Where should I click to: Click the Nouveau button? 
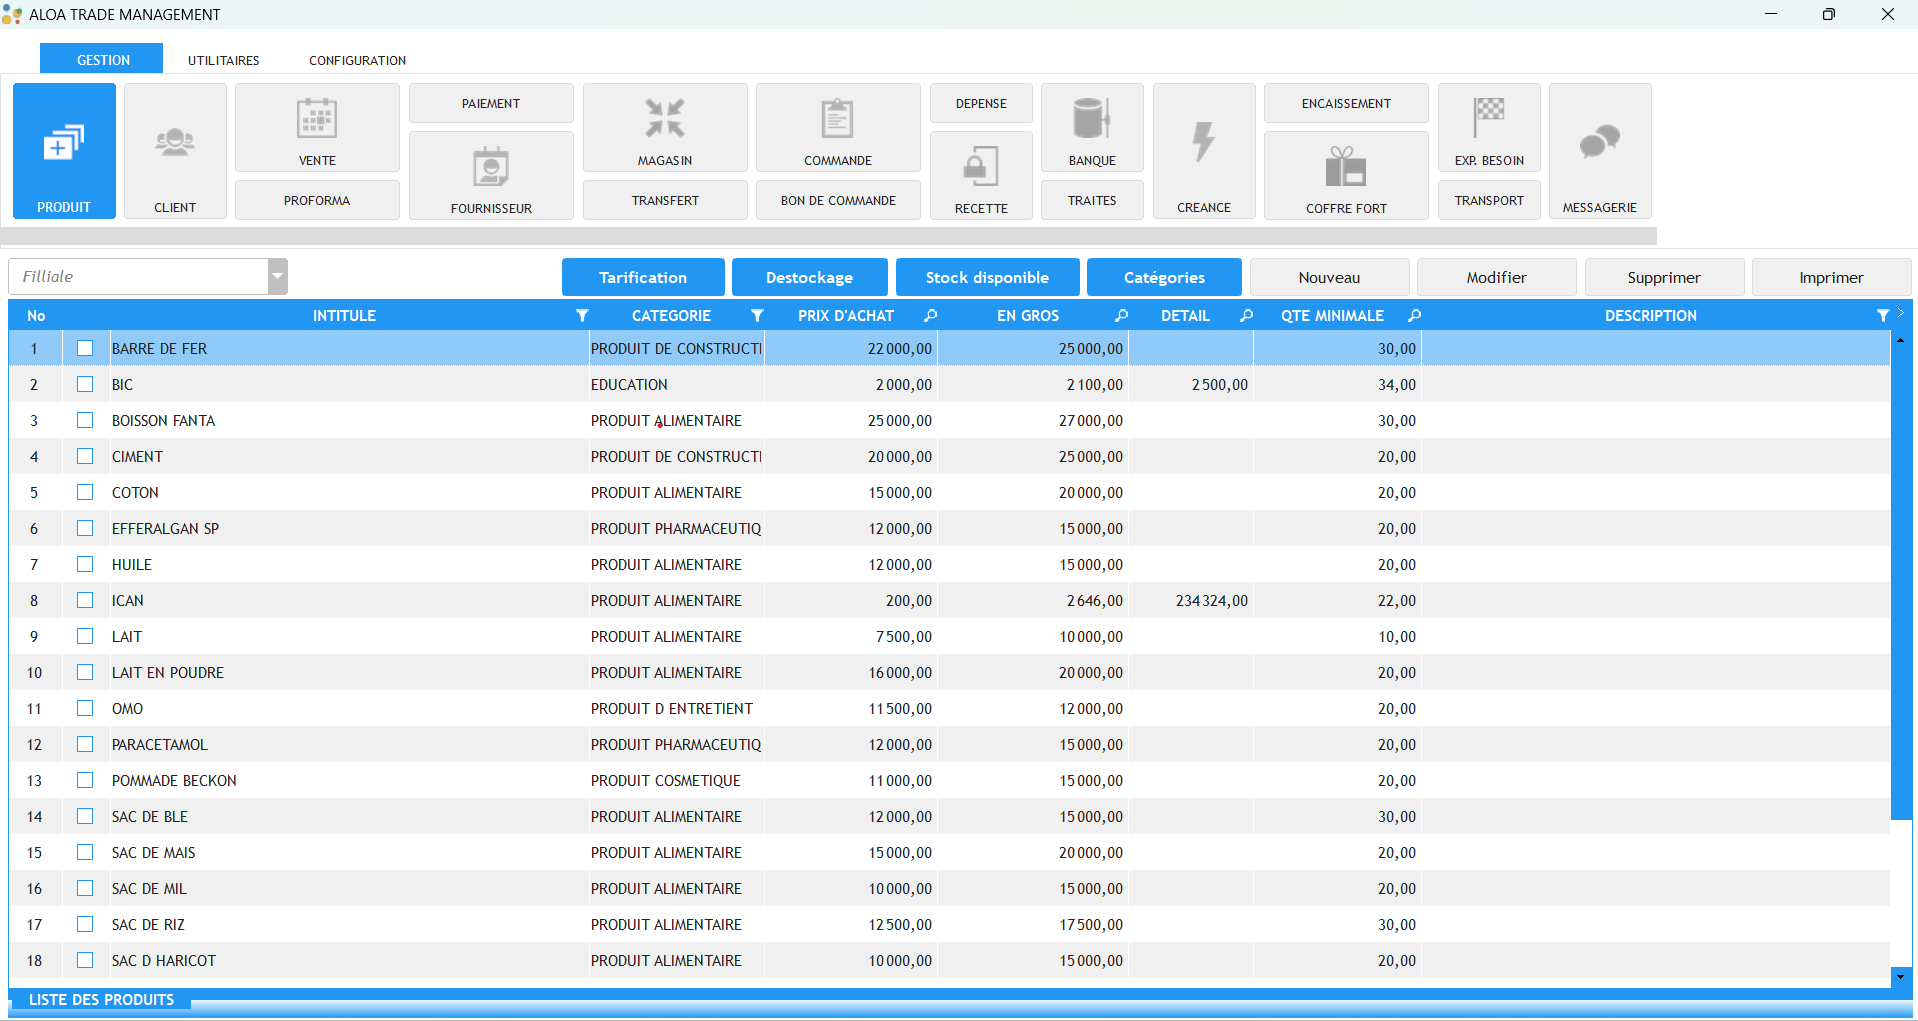coord(1329,277)
